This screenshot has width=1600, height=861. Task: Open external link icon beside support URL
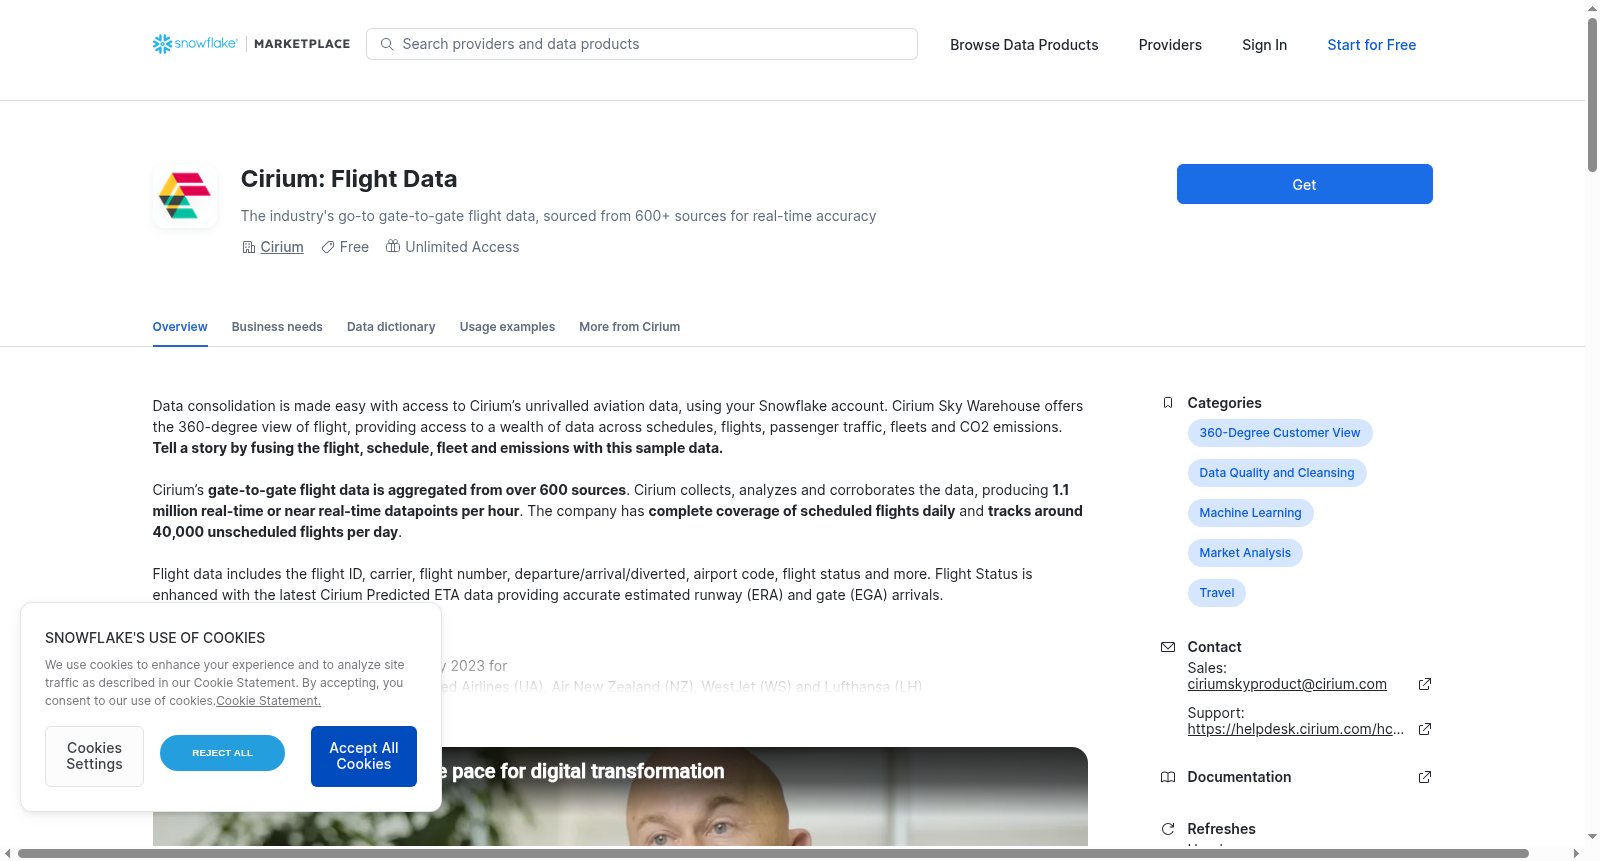point(1425,729)
